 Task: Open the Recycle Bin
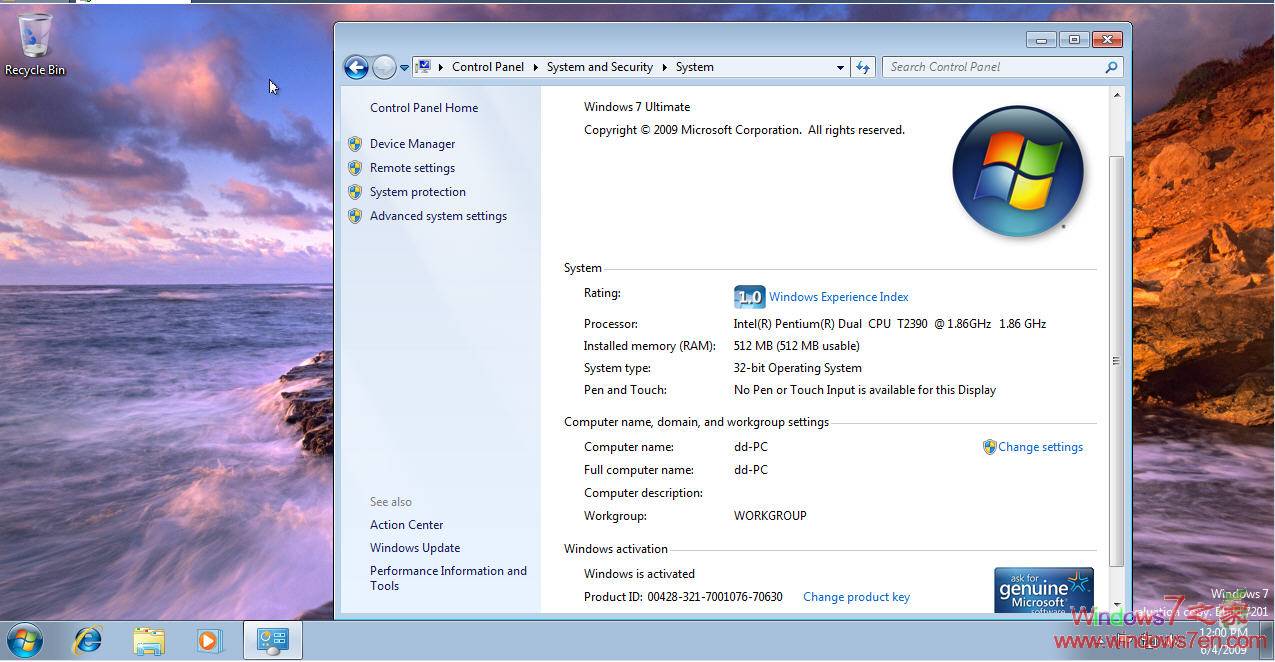point(34,32)
